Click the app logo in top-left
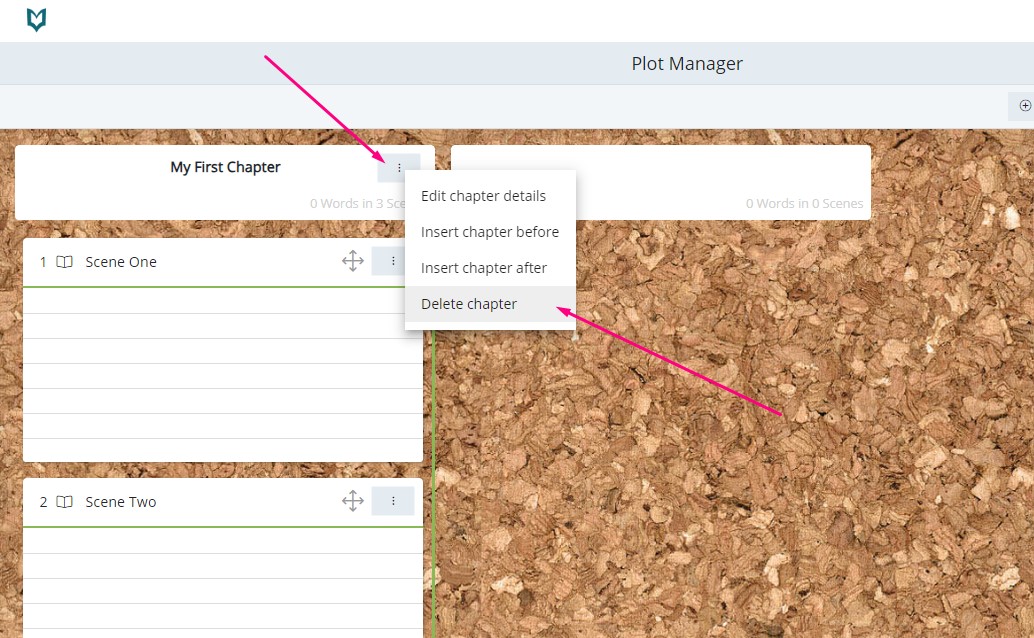The width and height of the screenshot is (1034, 638). tap(36, 20)
